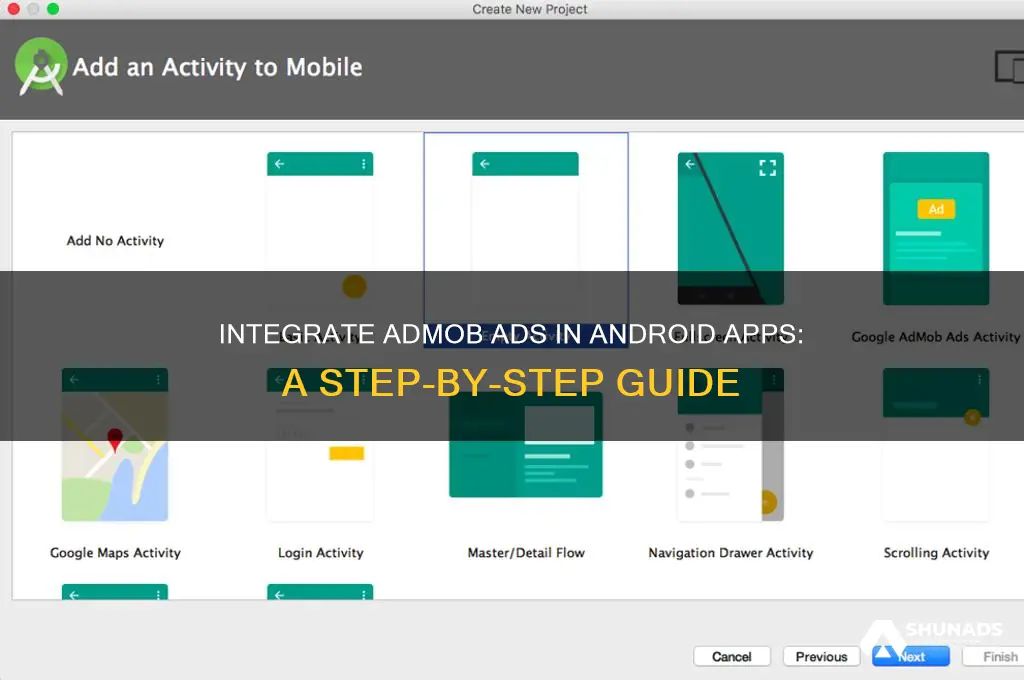This screenshot has height=680, width=1024.
Task: Click the yellow Ad badge in AdMob thumbnail
Action: pos(936,209)
